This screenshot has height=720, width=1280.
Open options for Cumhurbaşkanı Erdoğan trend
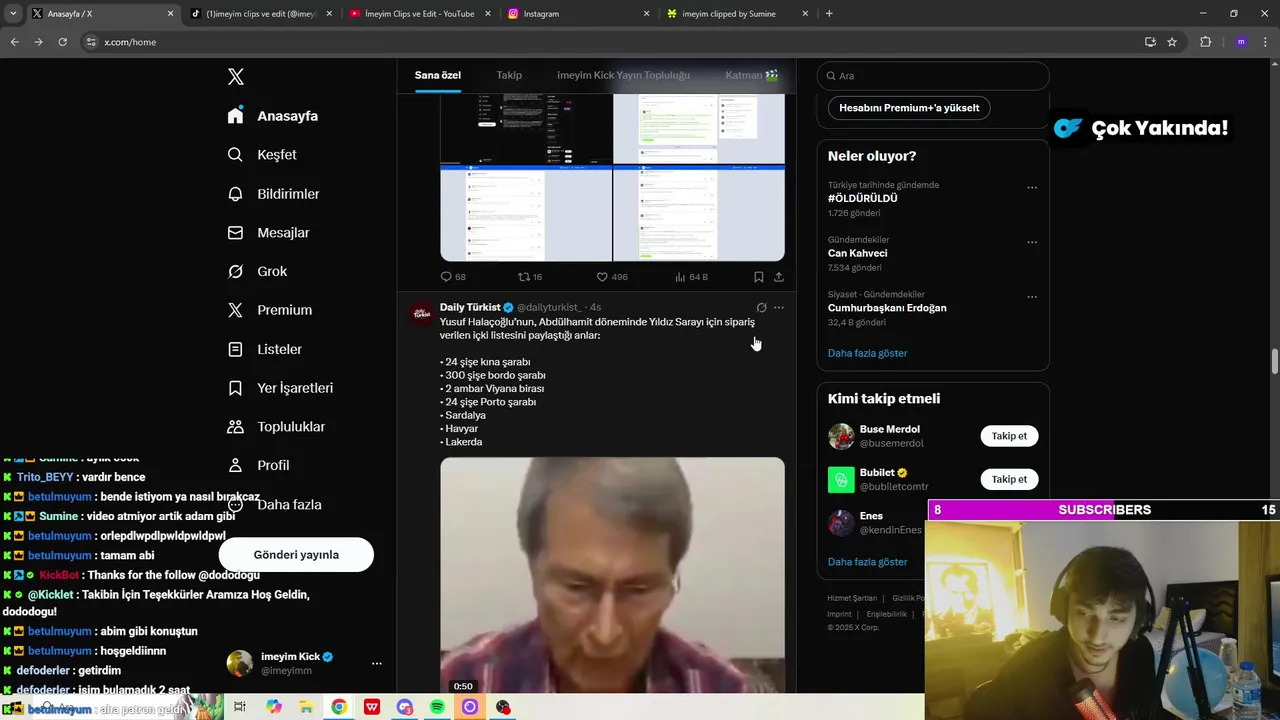click(1032, 298)
